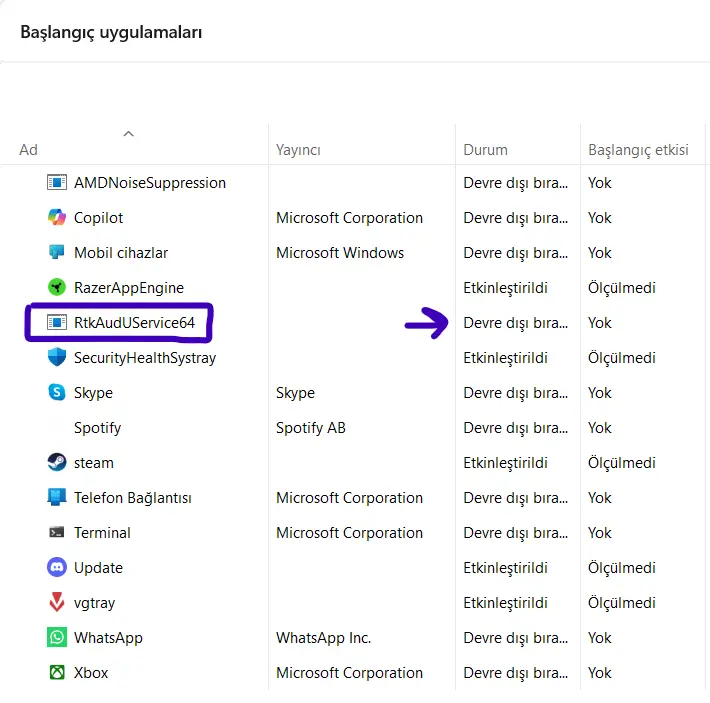
Task: Sort by Başlangıç etkisi column header
Action: (638, 150)
